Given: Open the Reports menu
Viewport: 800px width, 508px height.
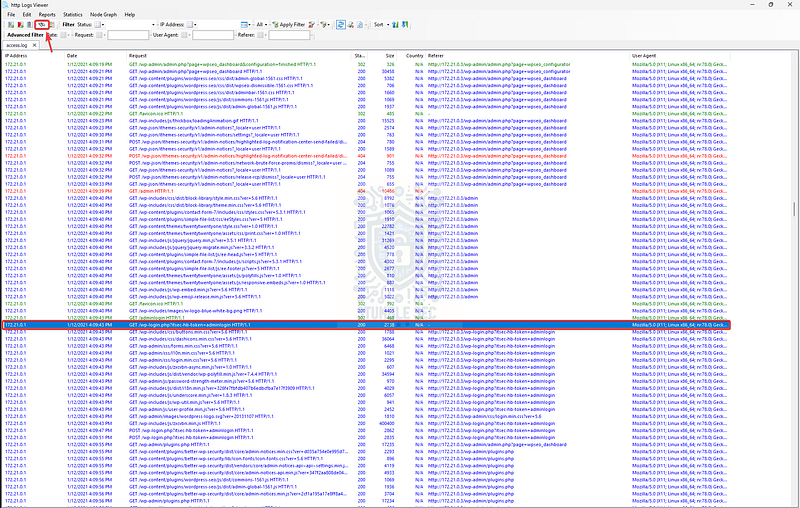Looking at the screenshot, I should tap(47, 15).
